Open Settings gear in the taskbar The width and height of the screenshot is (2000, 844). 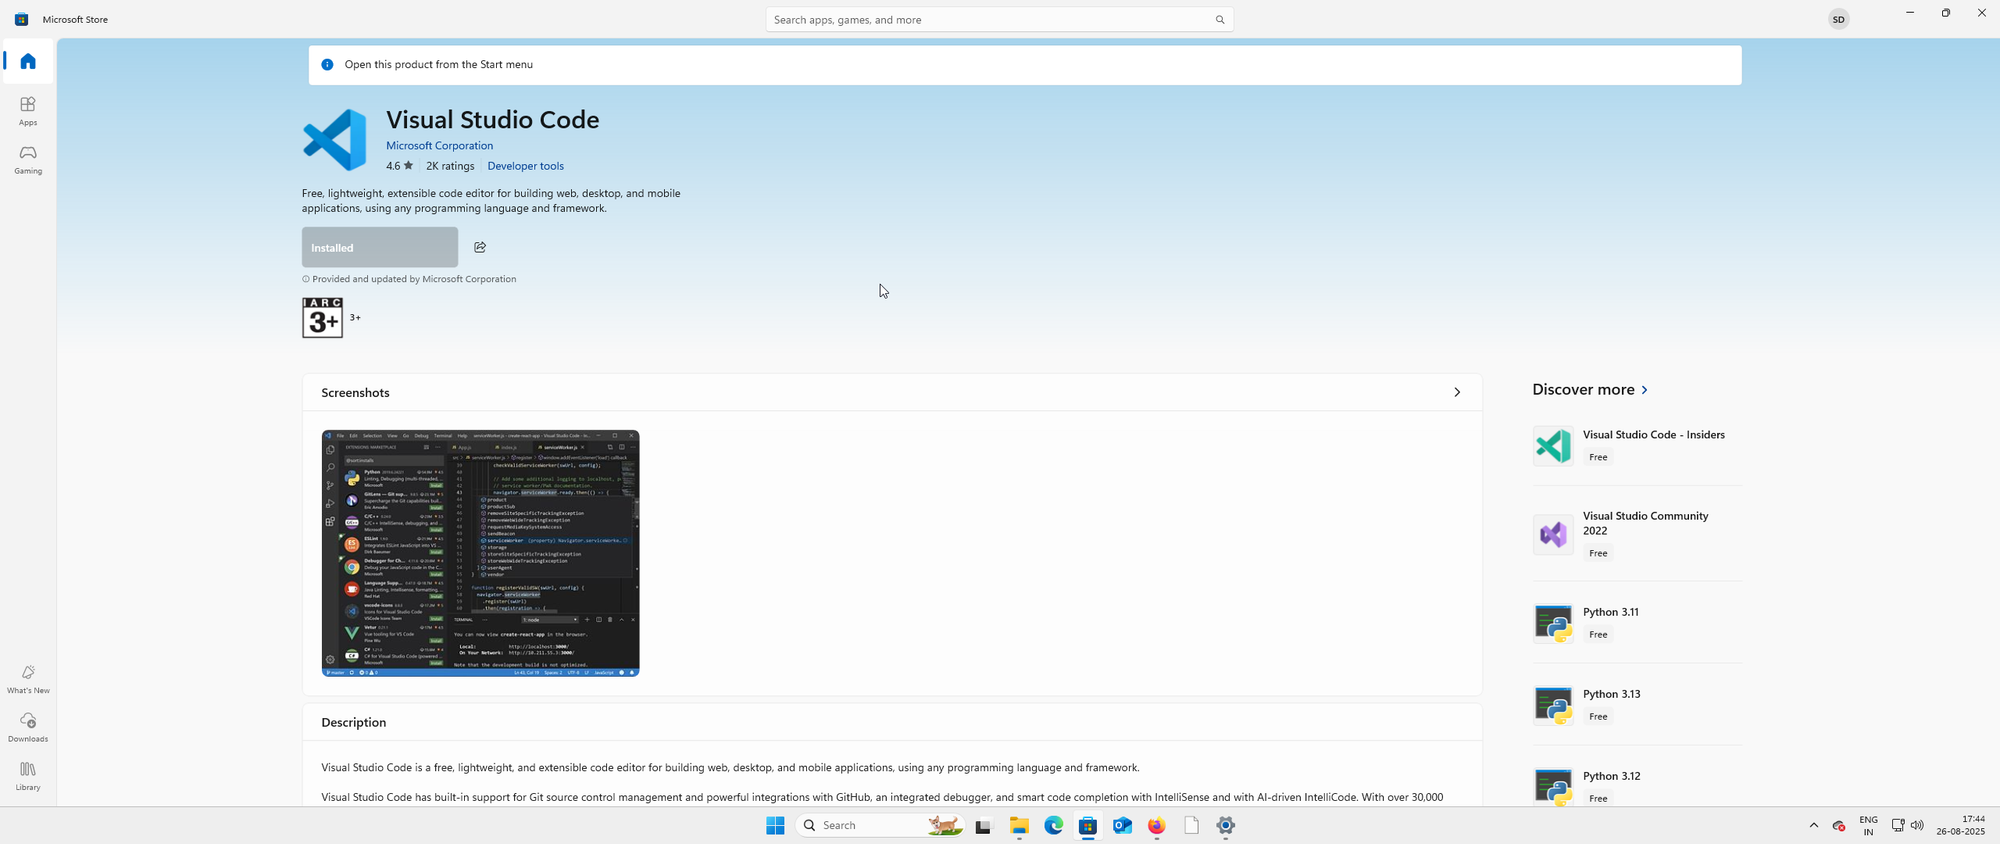coord(1226,825)
